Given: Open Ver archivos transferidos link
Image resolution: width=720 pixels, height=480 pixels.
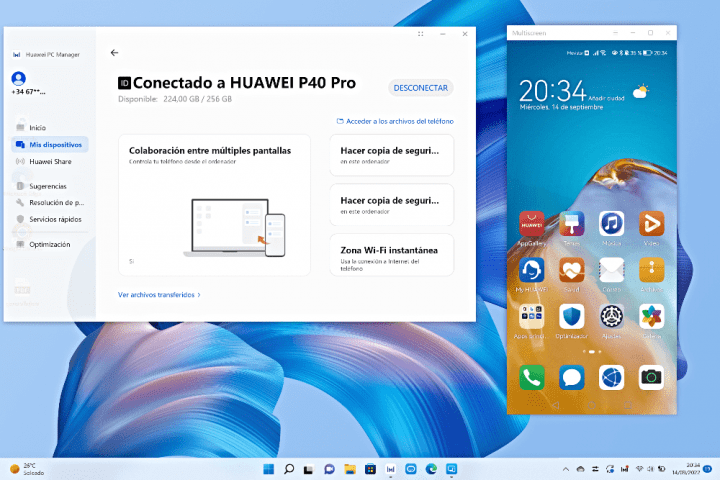Looking at the screenshot, I should 159,295.
